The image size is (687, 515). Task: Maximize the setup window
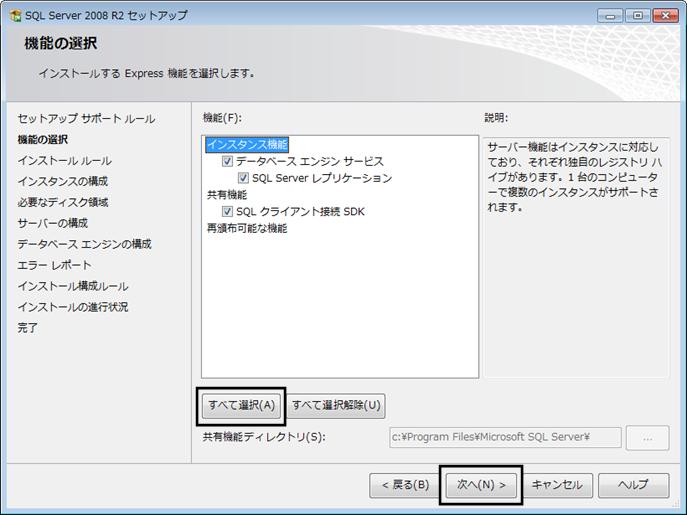(637, 16)
